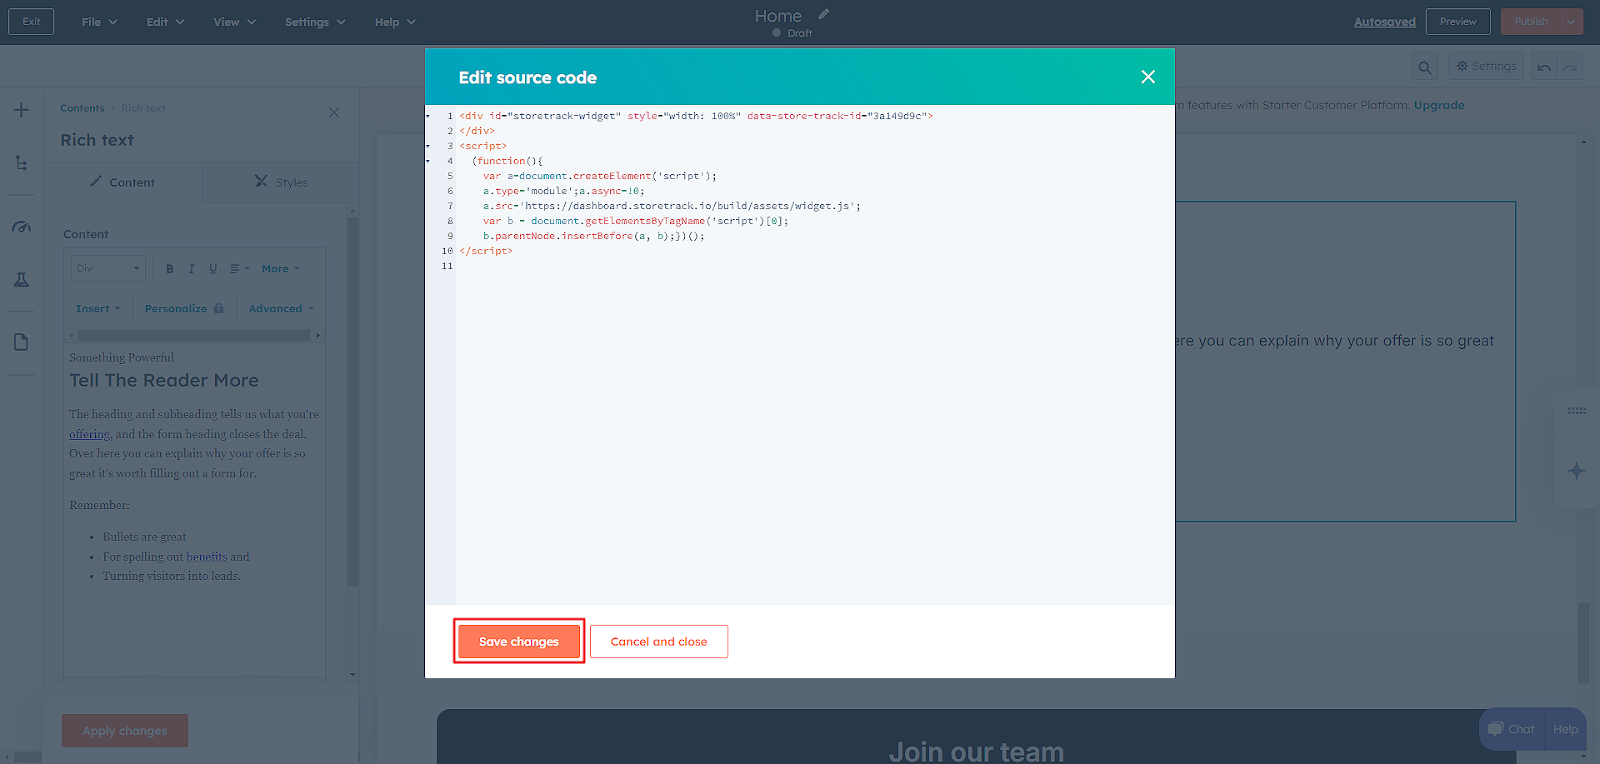Toggle italic formatting
Screen dimensions: 1600x764
pyautogui.click(x=191, y=269)
